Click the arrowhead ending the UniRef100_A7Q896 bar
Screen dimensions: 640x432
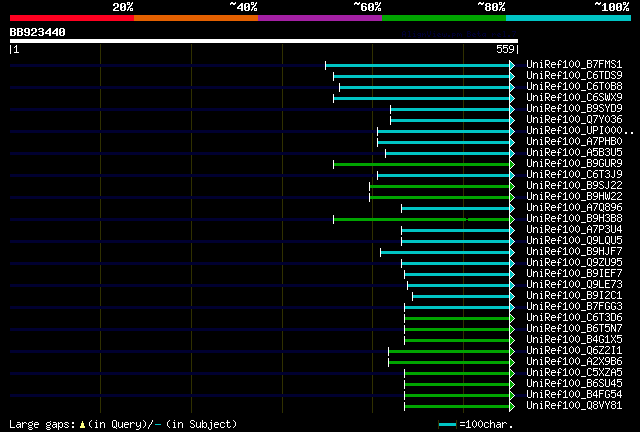click(x=512, y=209)
